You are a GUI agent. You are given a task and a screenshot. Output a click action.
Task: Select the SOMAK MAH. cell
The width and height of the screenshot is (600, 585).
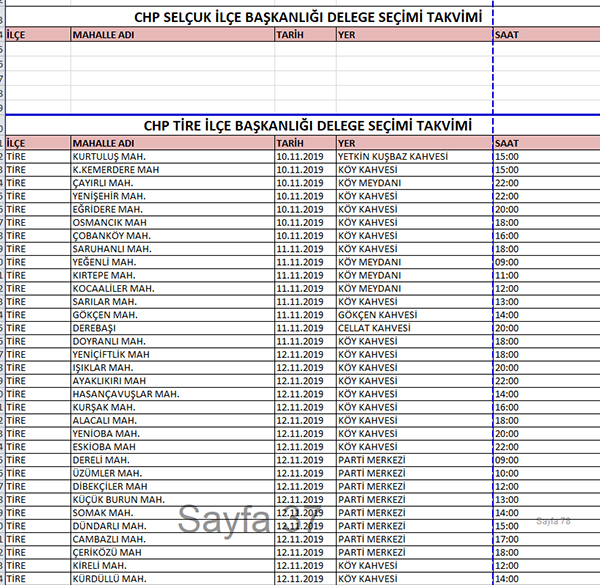click(x=173, y=513)
